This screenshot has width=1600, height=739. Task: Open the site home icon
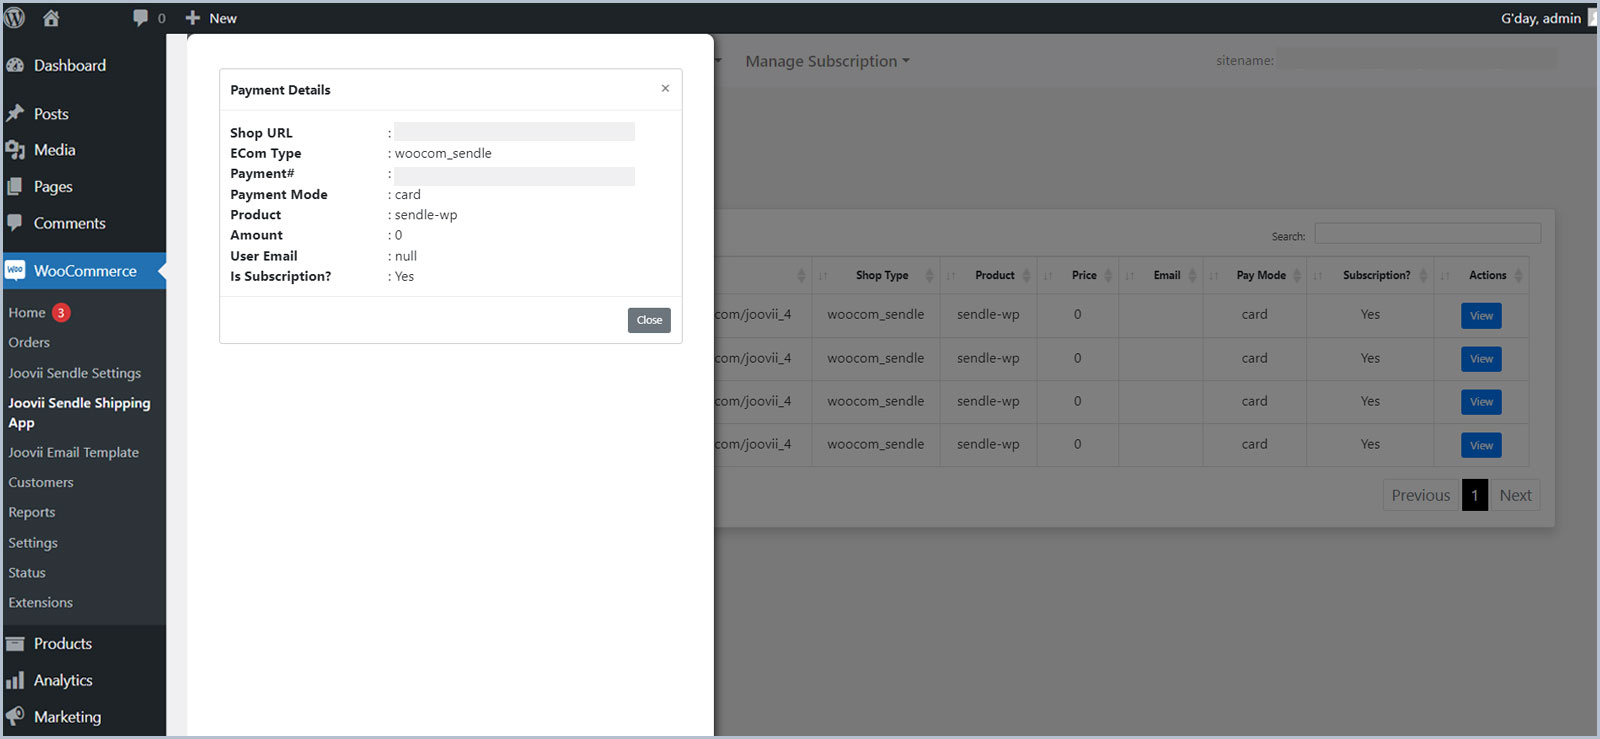51,18
